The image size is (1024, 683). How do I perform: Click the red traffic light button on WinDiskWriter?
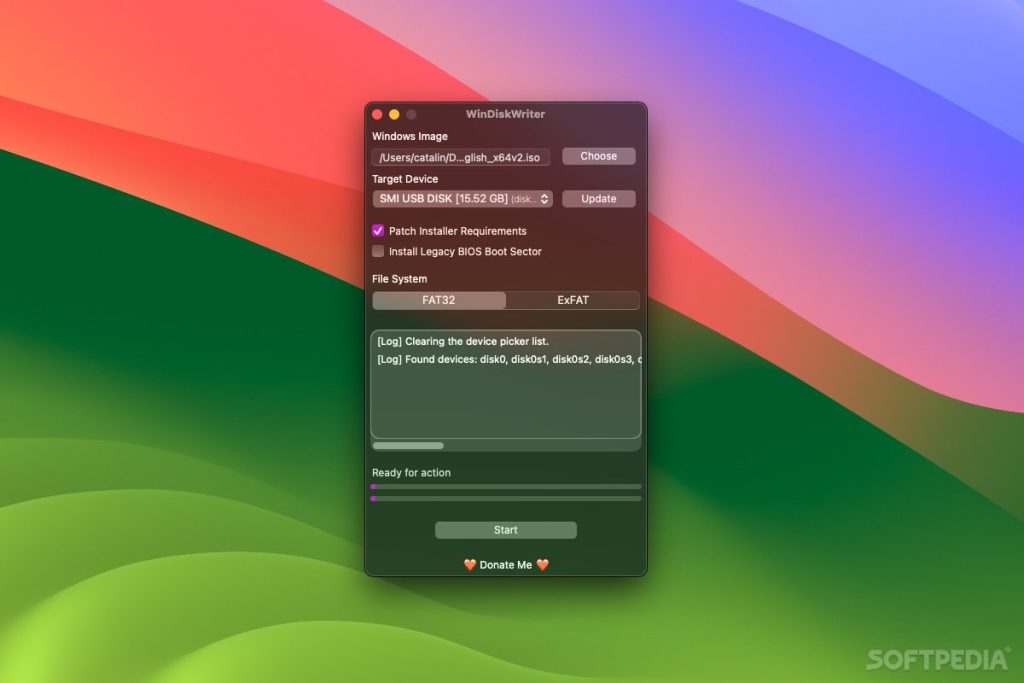tap(376, 114)
